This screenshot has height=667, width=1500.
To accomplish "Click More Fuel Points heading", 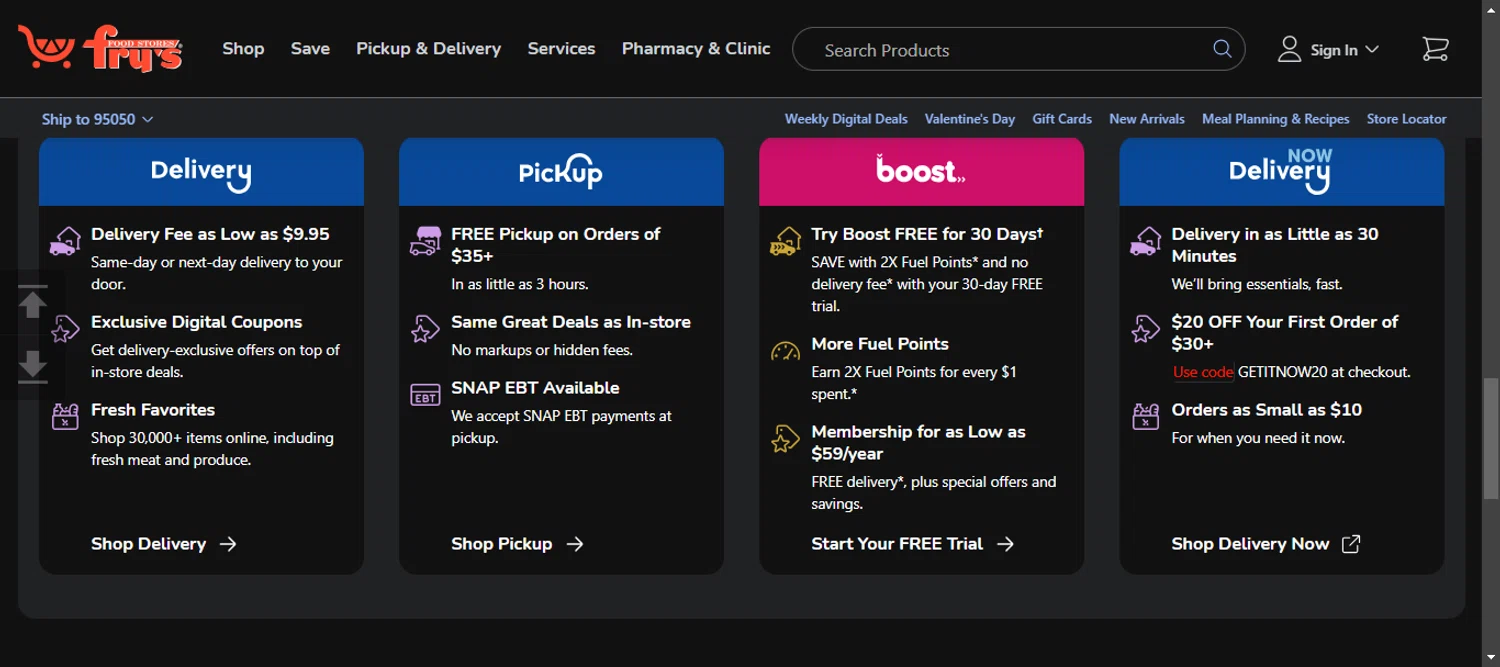I will pos(880,344).
